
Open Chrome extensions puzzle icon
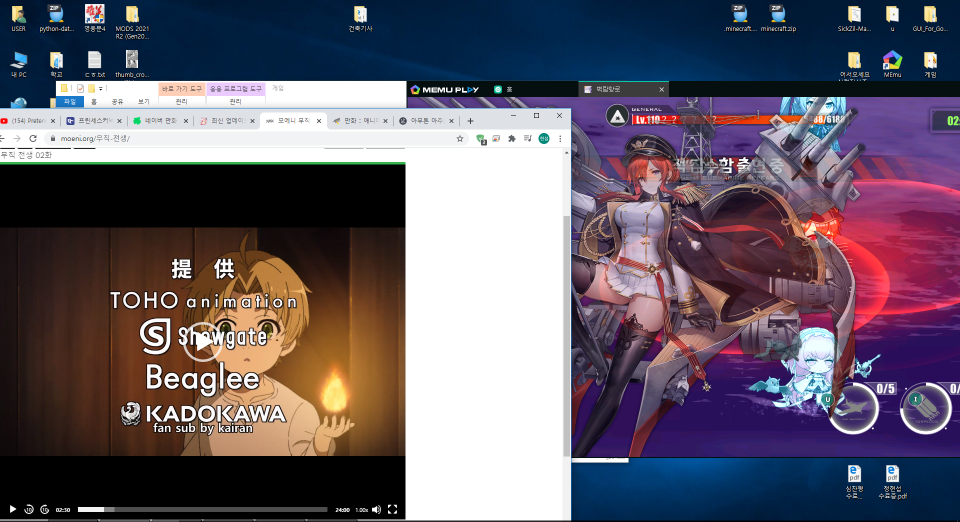coord(512,138)
